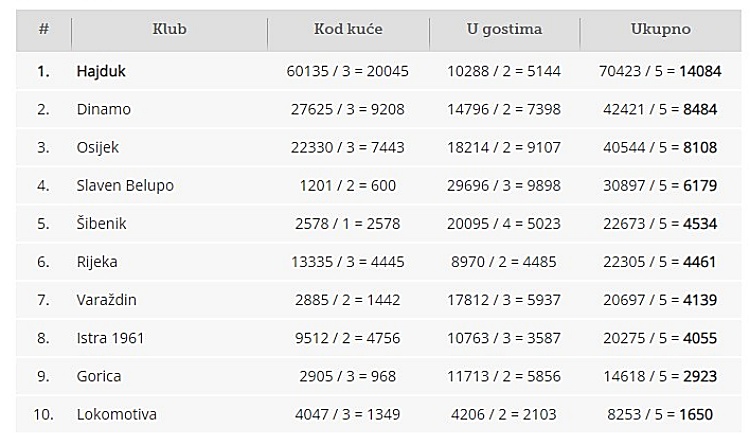Viewport: 750px width, 445px height.
Task: Open the Hajduk club entry
Action: coord(101,71)
